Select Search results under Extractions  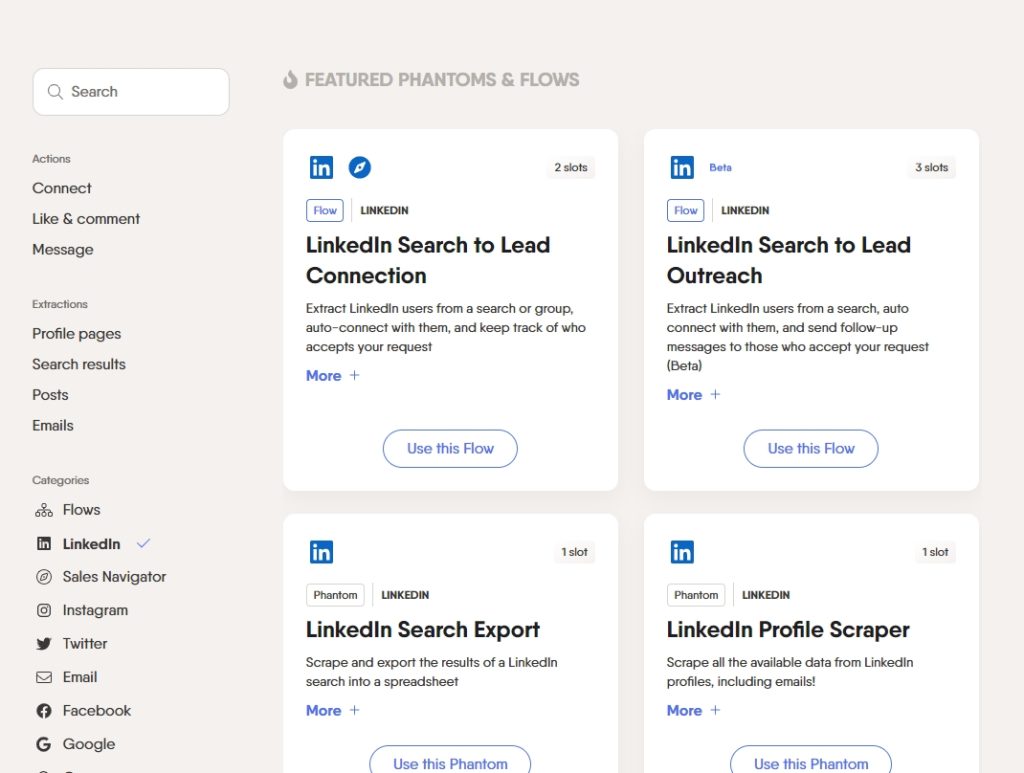coord(79,364)
